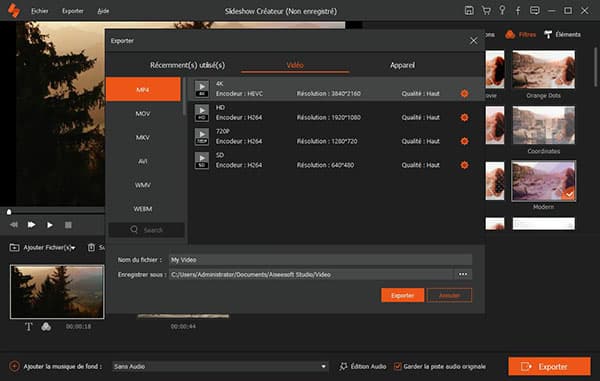The height and width of the screenshot is (381, 600).
Task: Open settings gear for SD preset
Action: pyautogui.click(x=464, y=165)
